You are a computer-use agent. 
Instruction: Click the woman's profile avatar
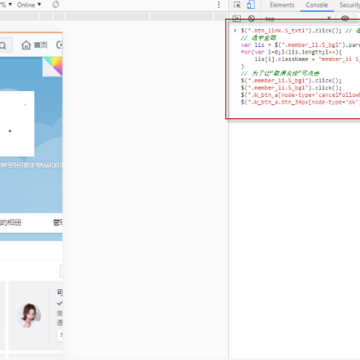click(29, 315)
